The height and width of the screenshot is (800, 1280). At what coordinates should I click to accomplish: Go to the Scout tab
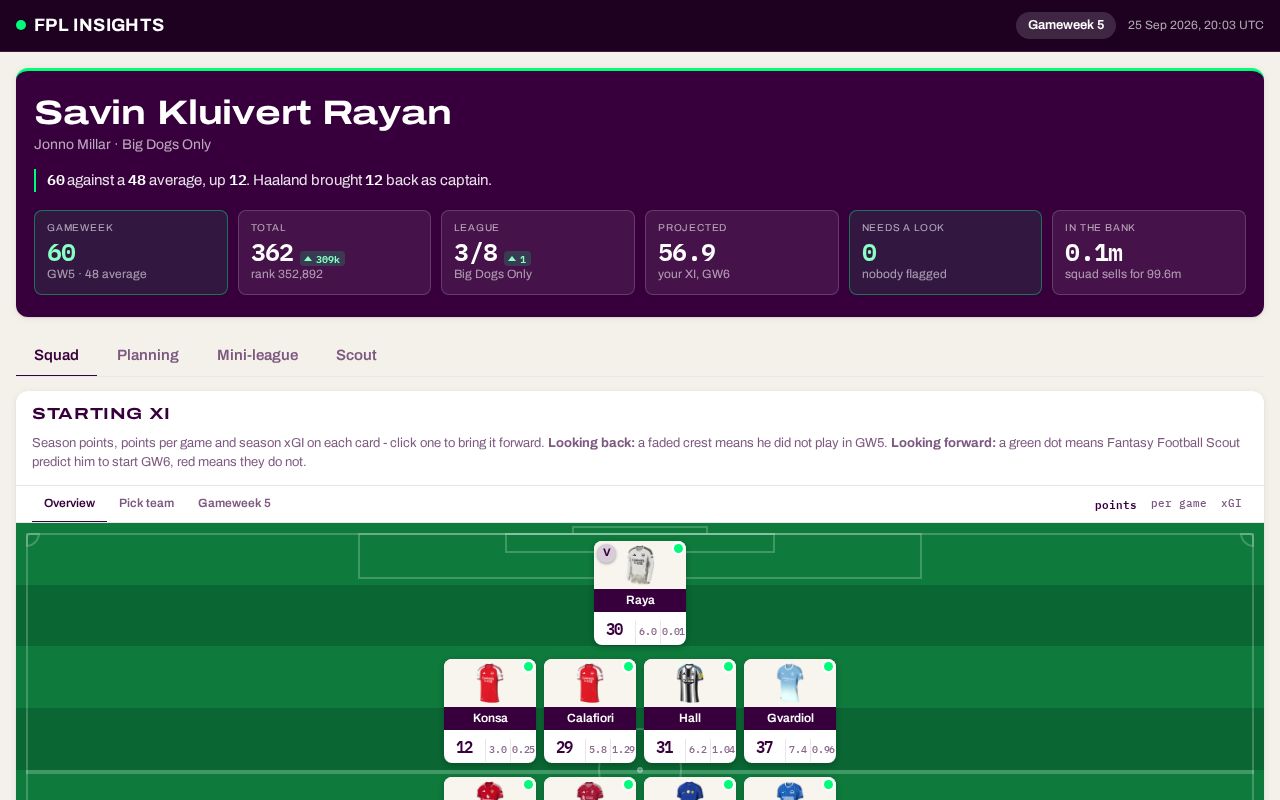coord(356,355)
